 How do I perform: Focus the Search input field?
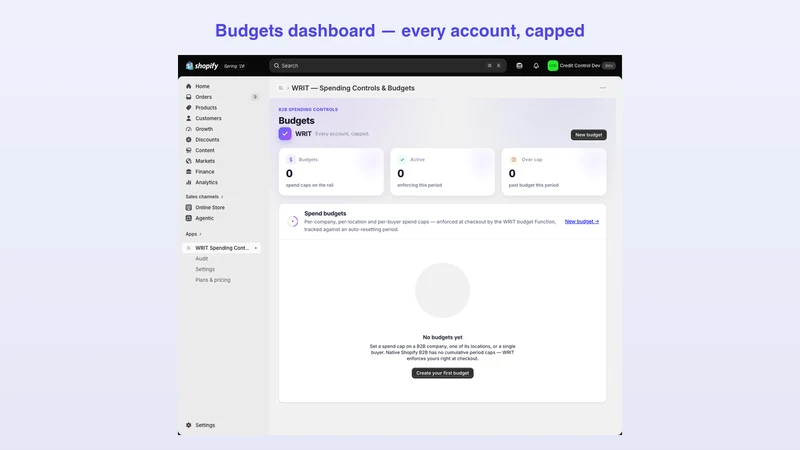(x=388, y=66)
